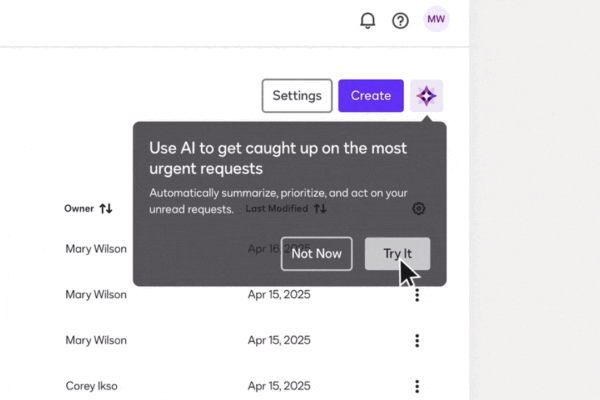Select Corey Ikso owner cell
600x400 pixels.
(90, 386)
